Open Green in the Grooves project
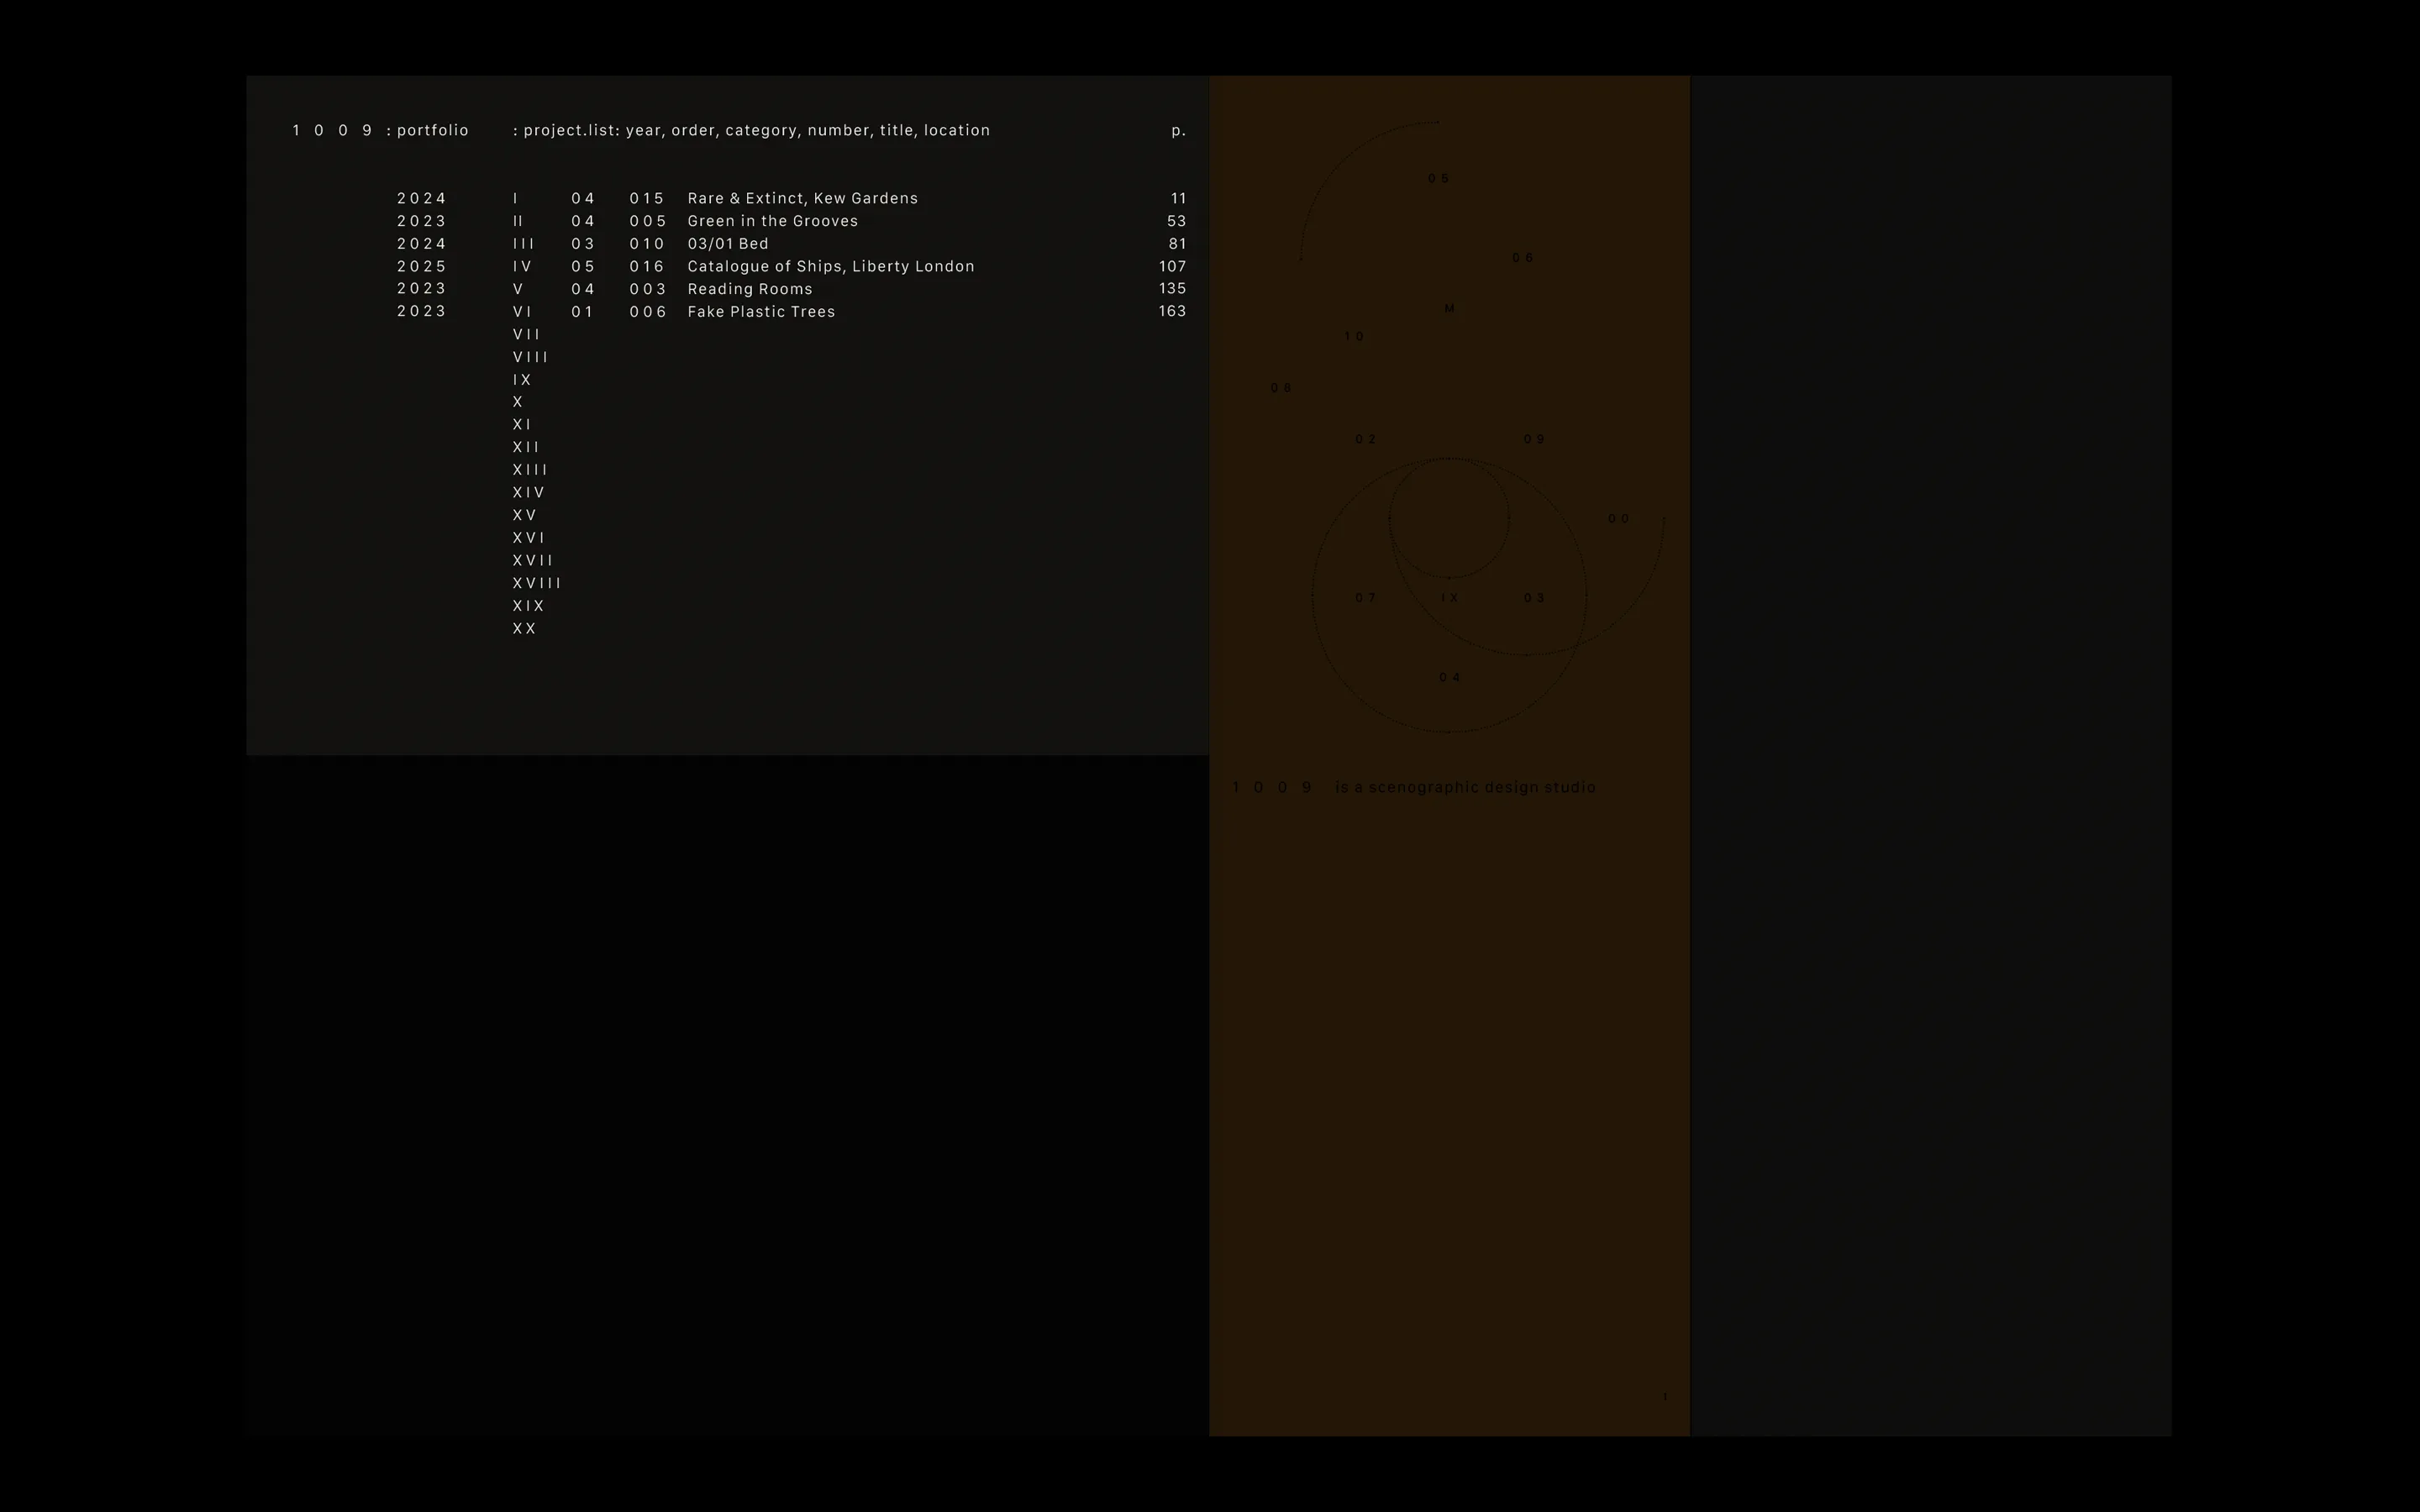 pos(772,221)
